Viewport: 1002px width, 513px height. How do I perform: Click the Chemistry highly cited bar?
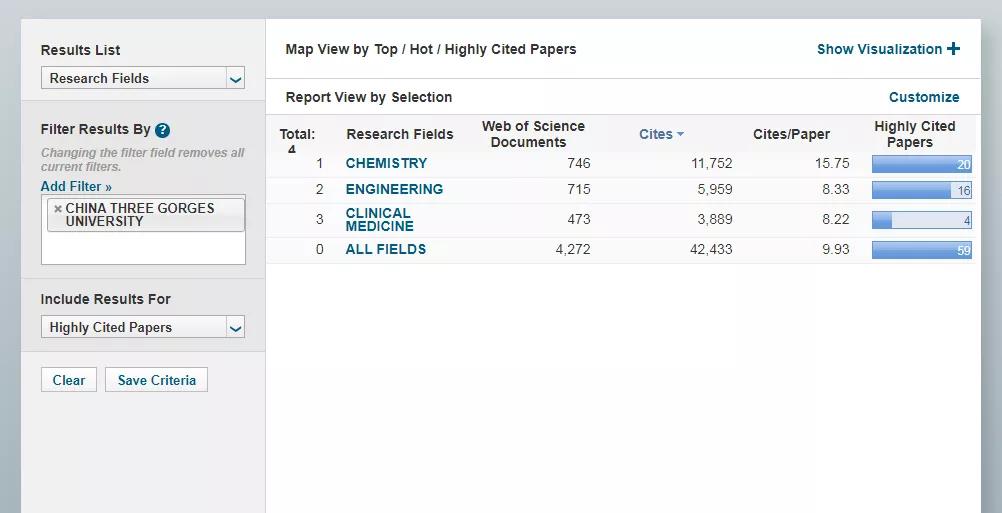point(921,164)
